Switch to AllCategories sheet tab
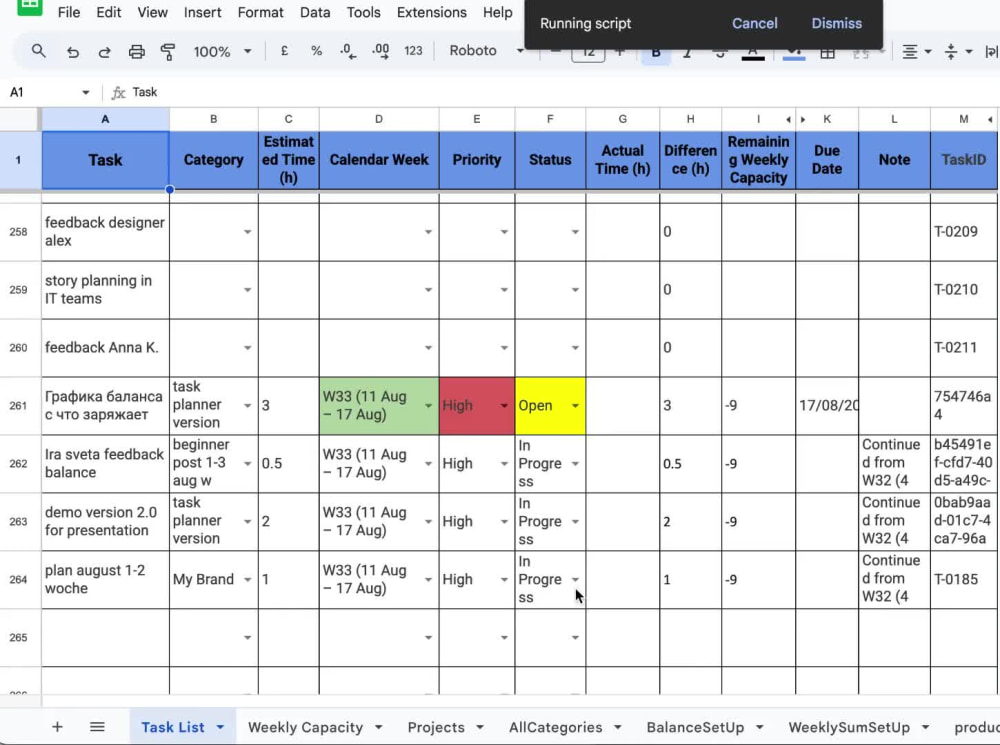This screenshot has width=1000, height=745. [x=555, y=728]
